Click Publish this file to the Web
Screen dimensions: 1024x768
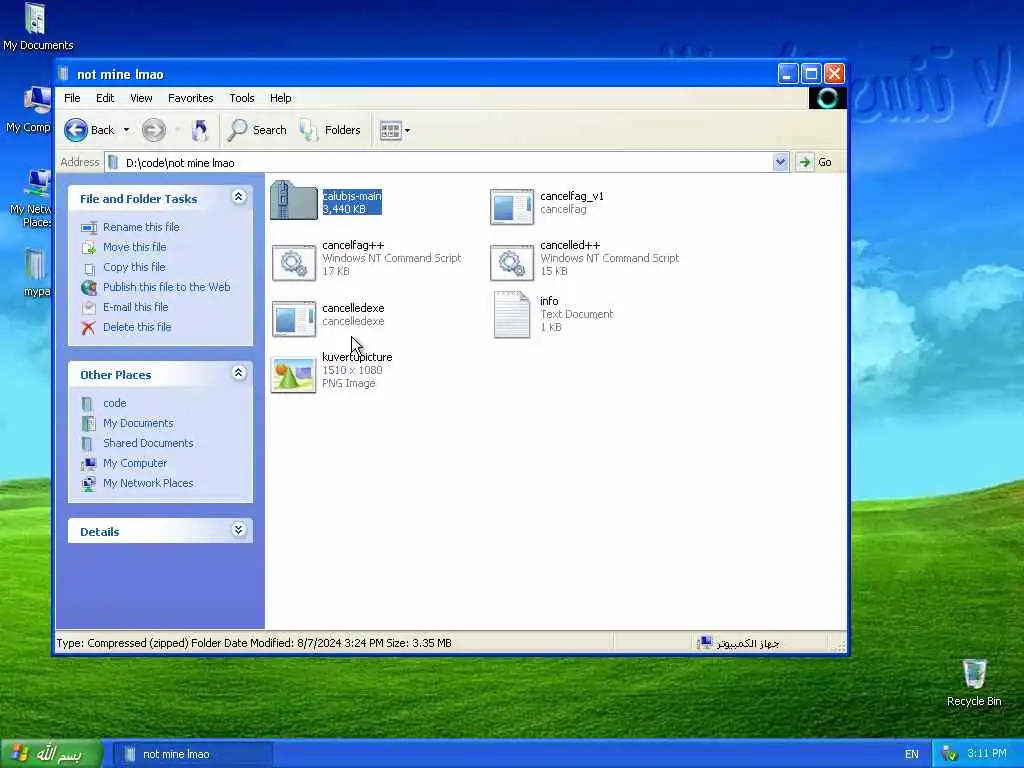(167, 287)
